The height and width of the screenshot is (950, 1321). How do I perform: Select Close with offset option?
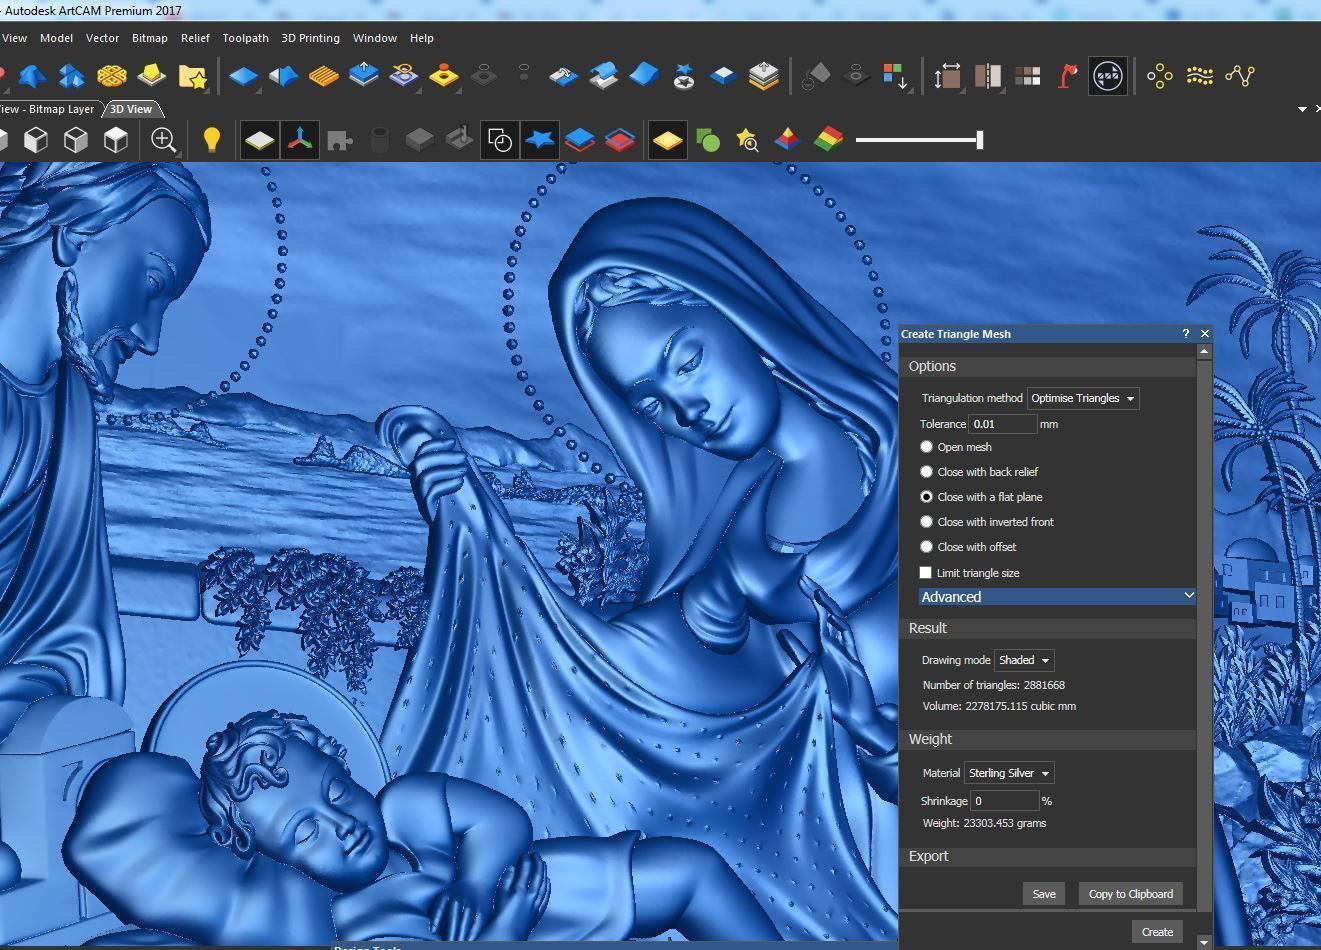click(926, 546)
